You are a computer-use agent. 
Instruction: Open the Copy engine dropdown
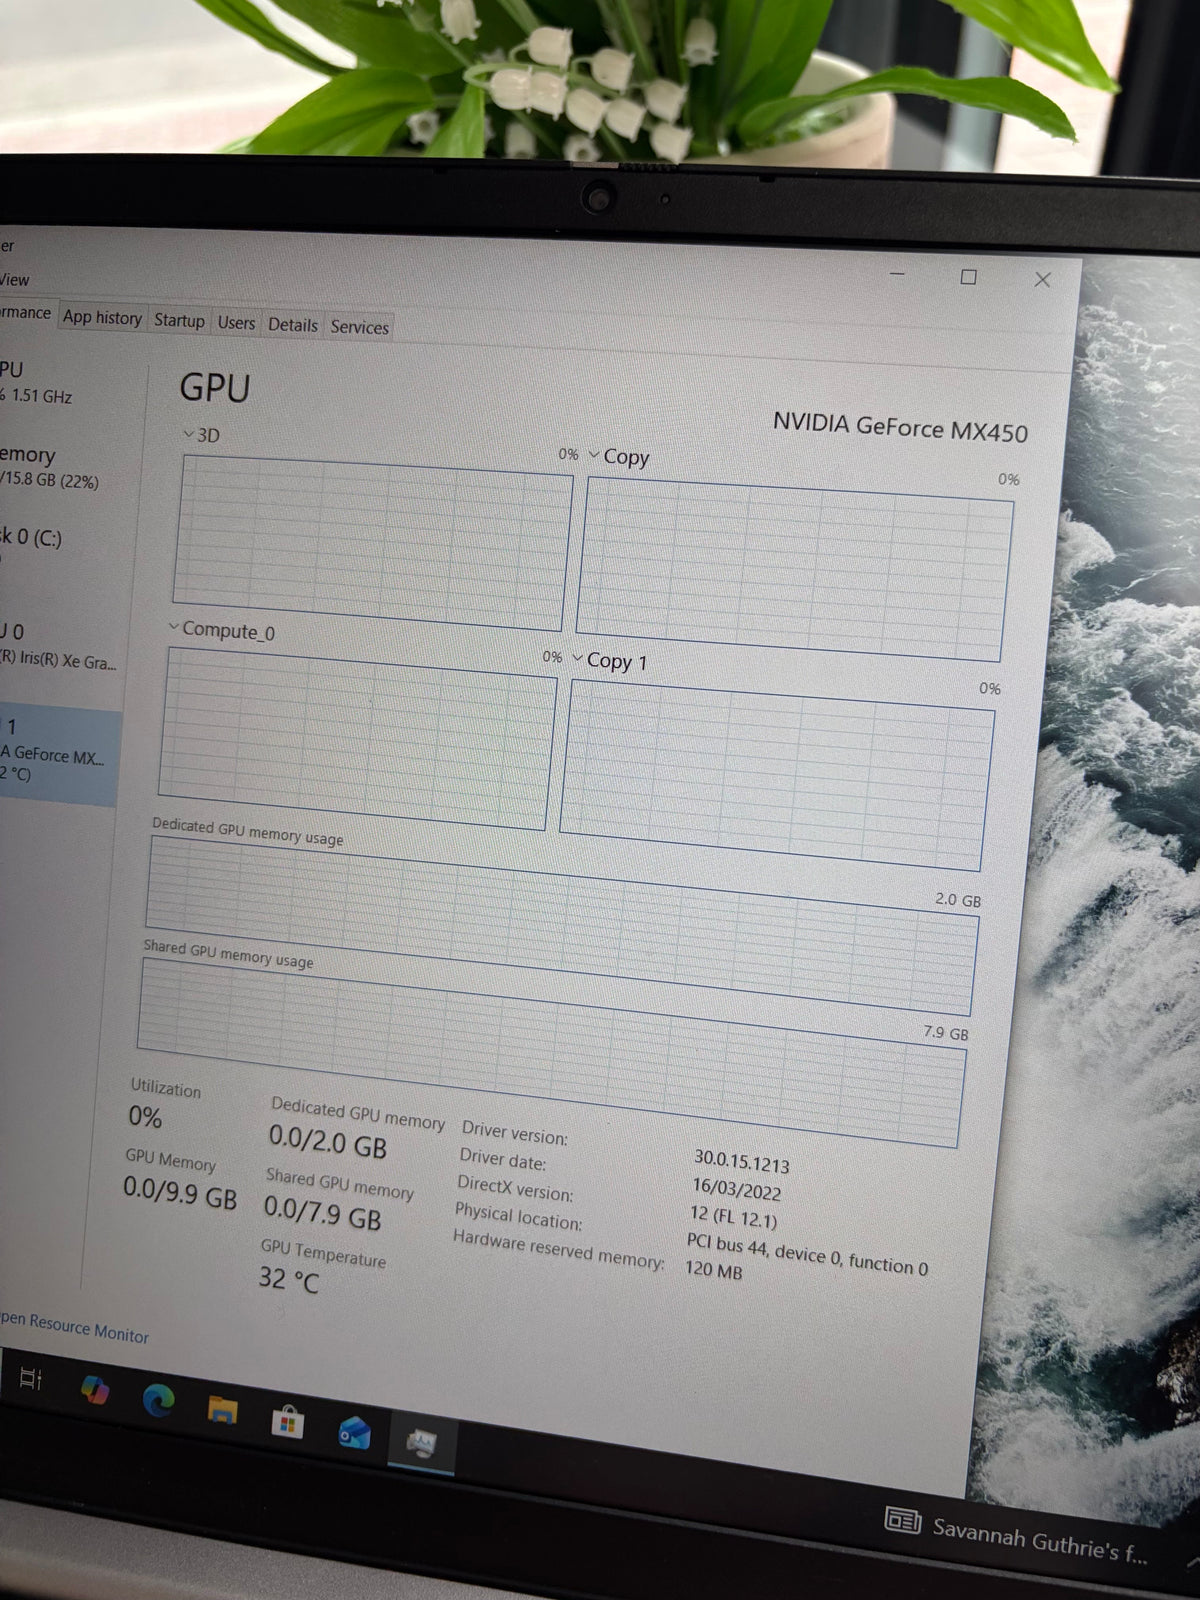click(x=594, y=455)
